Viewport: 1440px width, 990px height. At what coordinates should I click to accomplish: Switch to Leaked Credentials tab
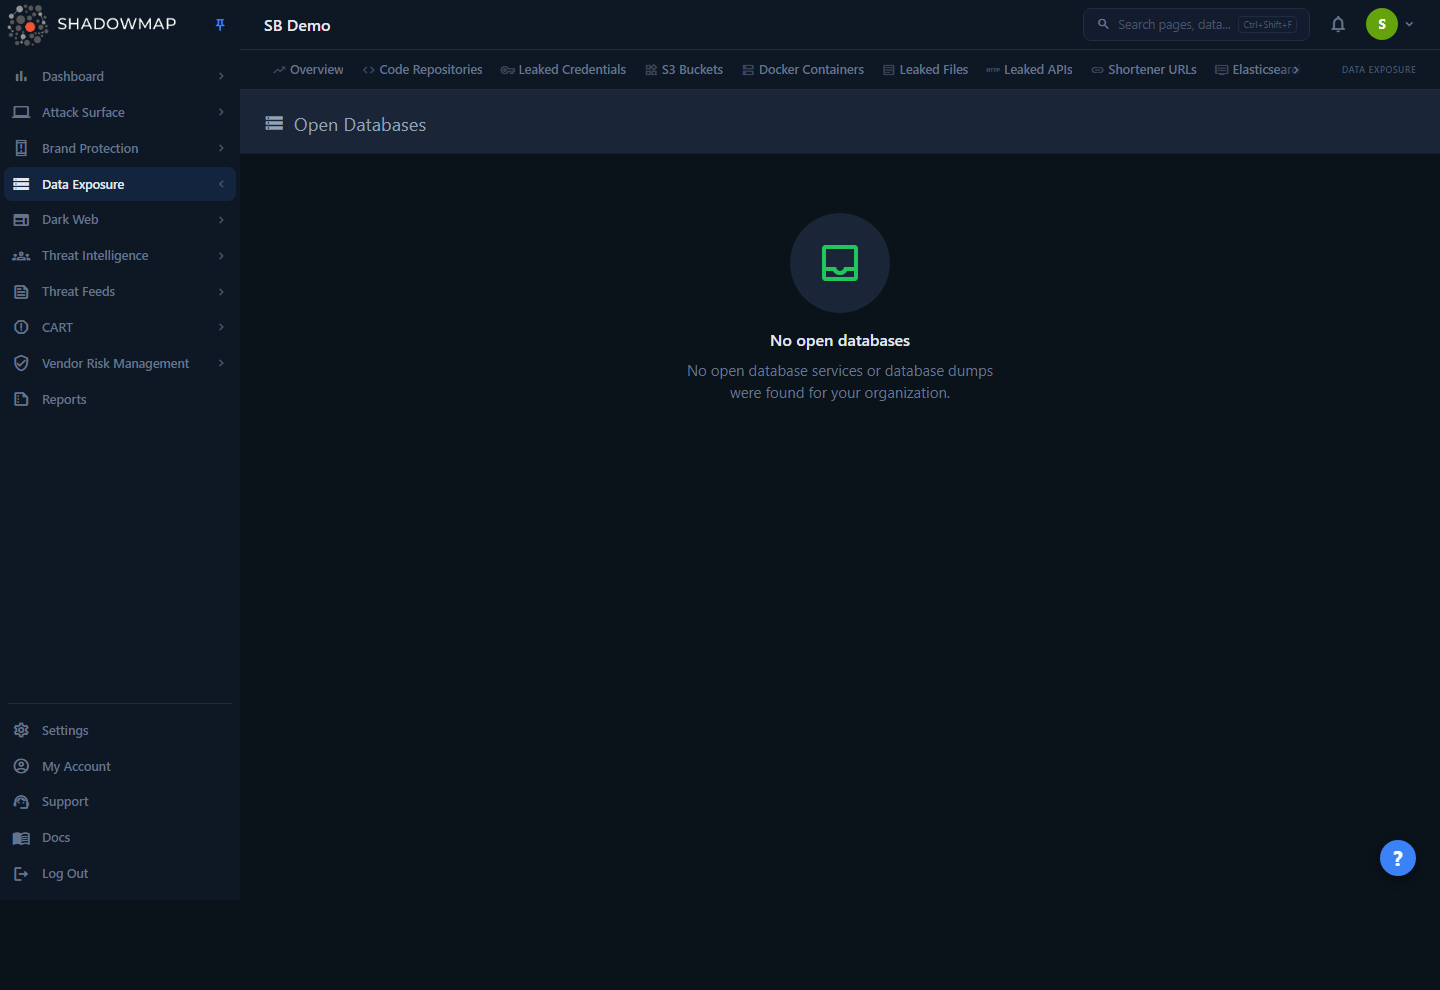(563, 70)
